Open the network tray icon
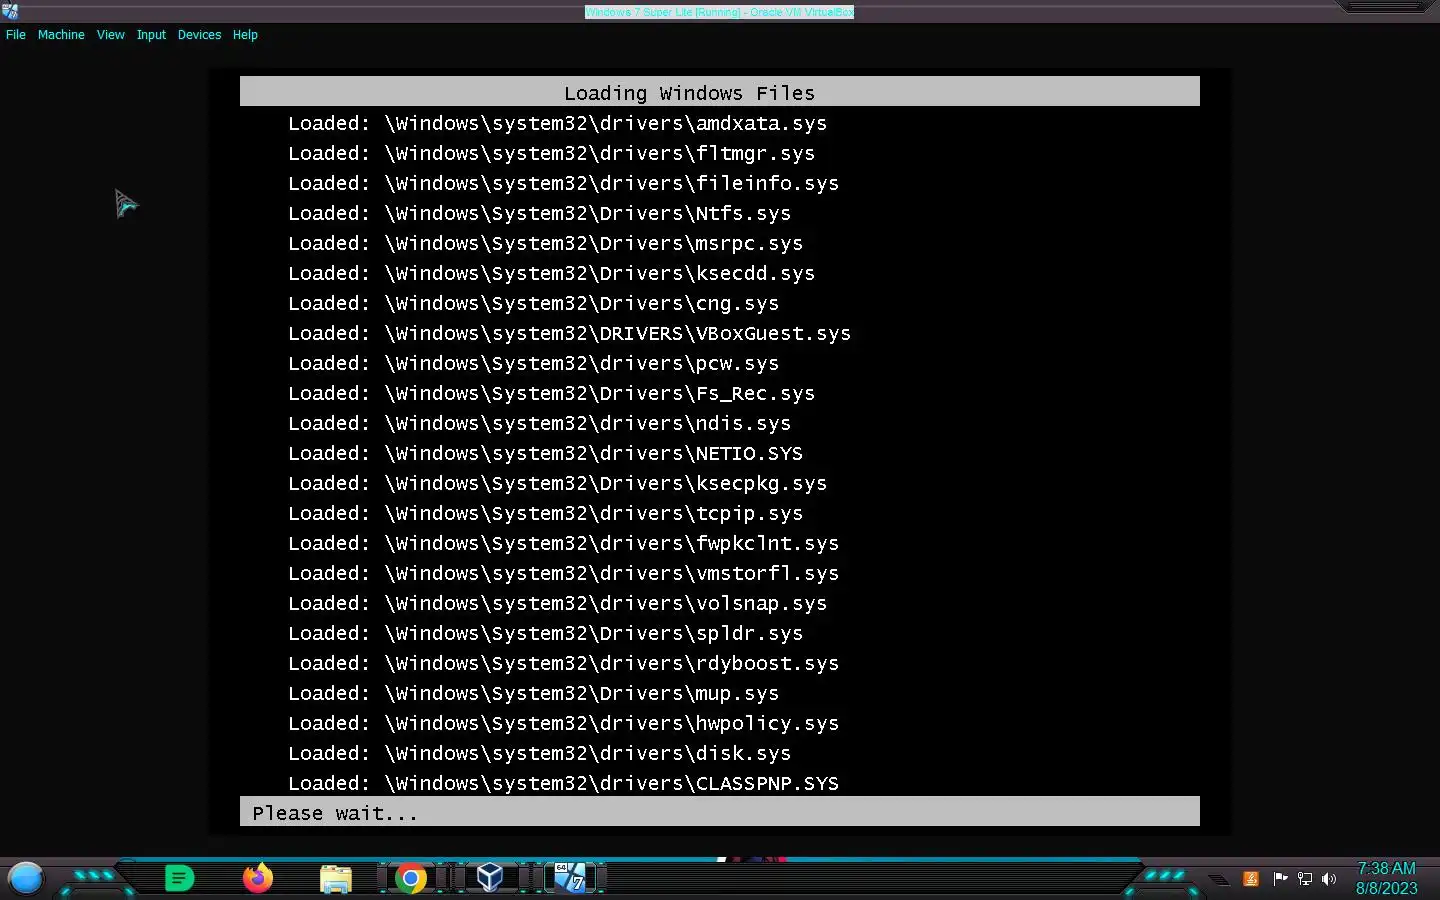1440x900 pixels. [x=1304, y=879]
